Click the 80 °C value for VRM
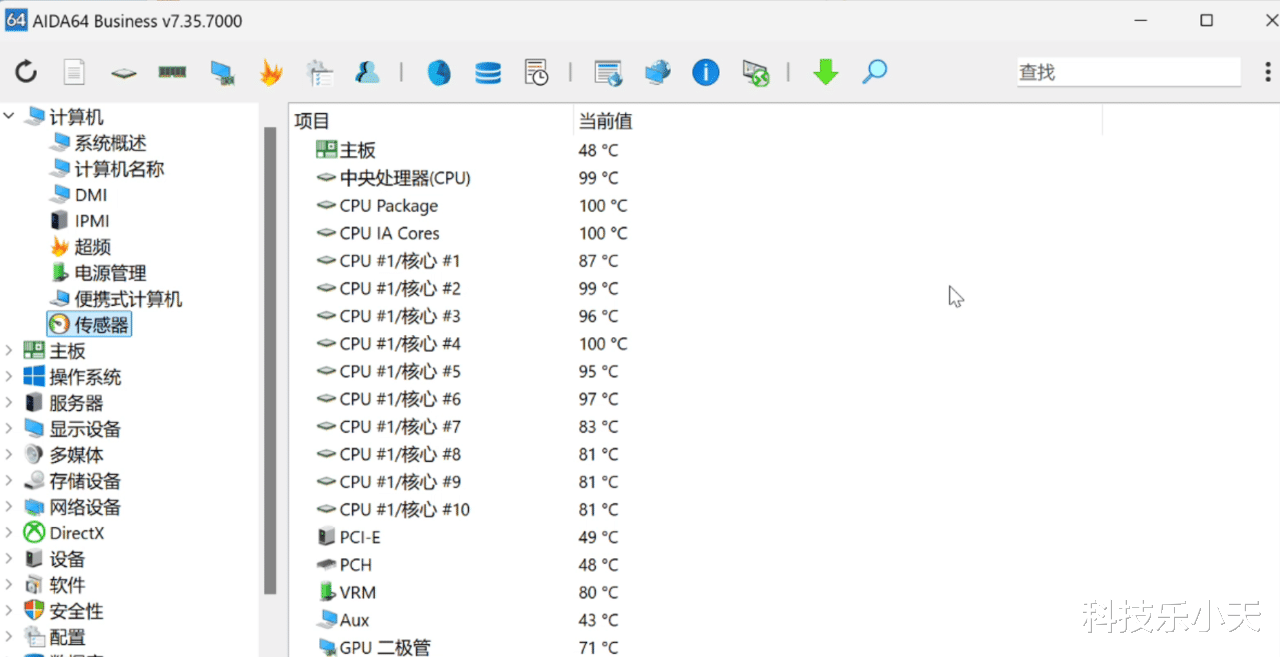The image size is (1280, 657). [598, 593]
